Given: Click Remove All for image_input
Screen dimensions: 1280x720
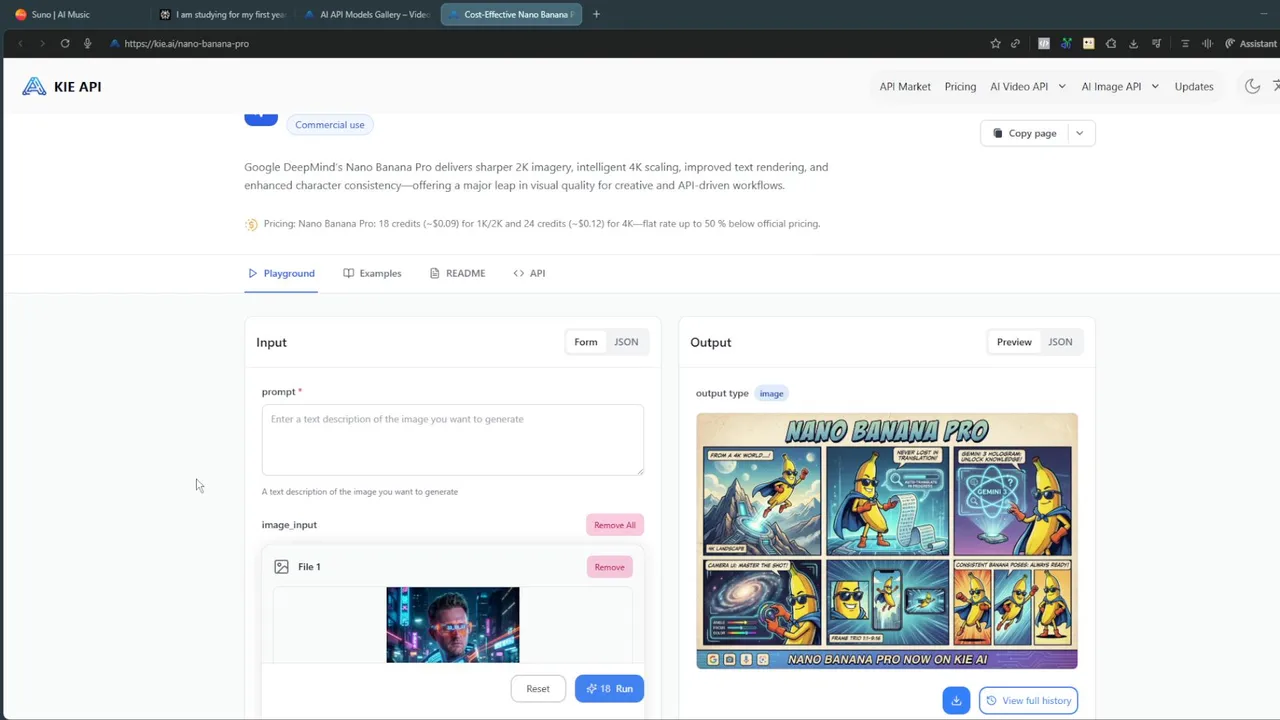Looking at the screenshot, I should point(615,525).
